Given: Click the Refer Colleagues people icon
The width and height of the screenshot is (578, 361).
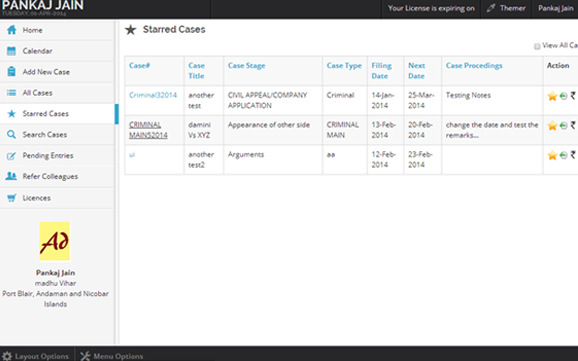Looking at the screenshot, I should [11, 176].
